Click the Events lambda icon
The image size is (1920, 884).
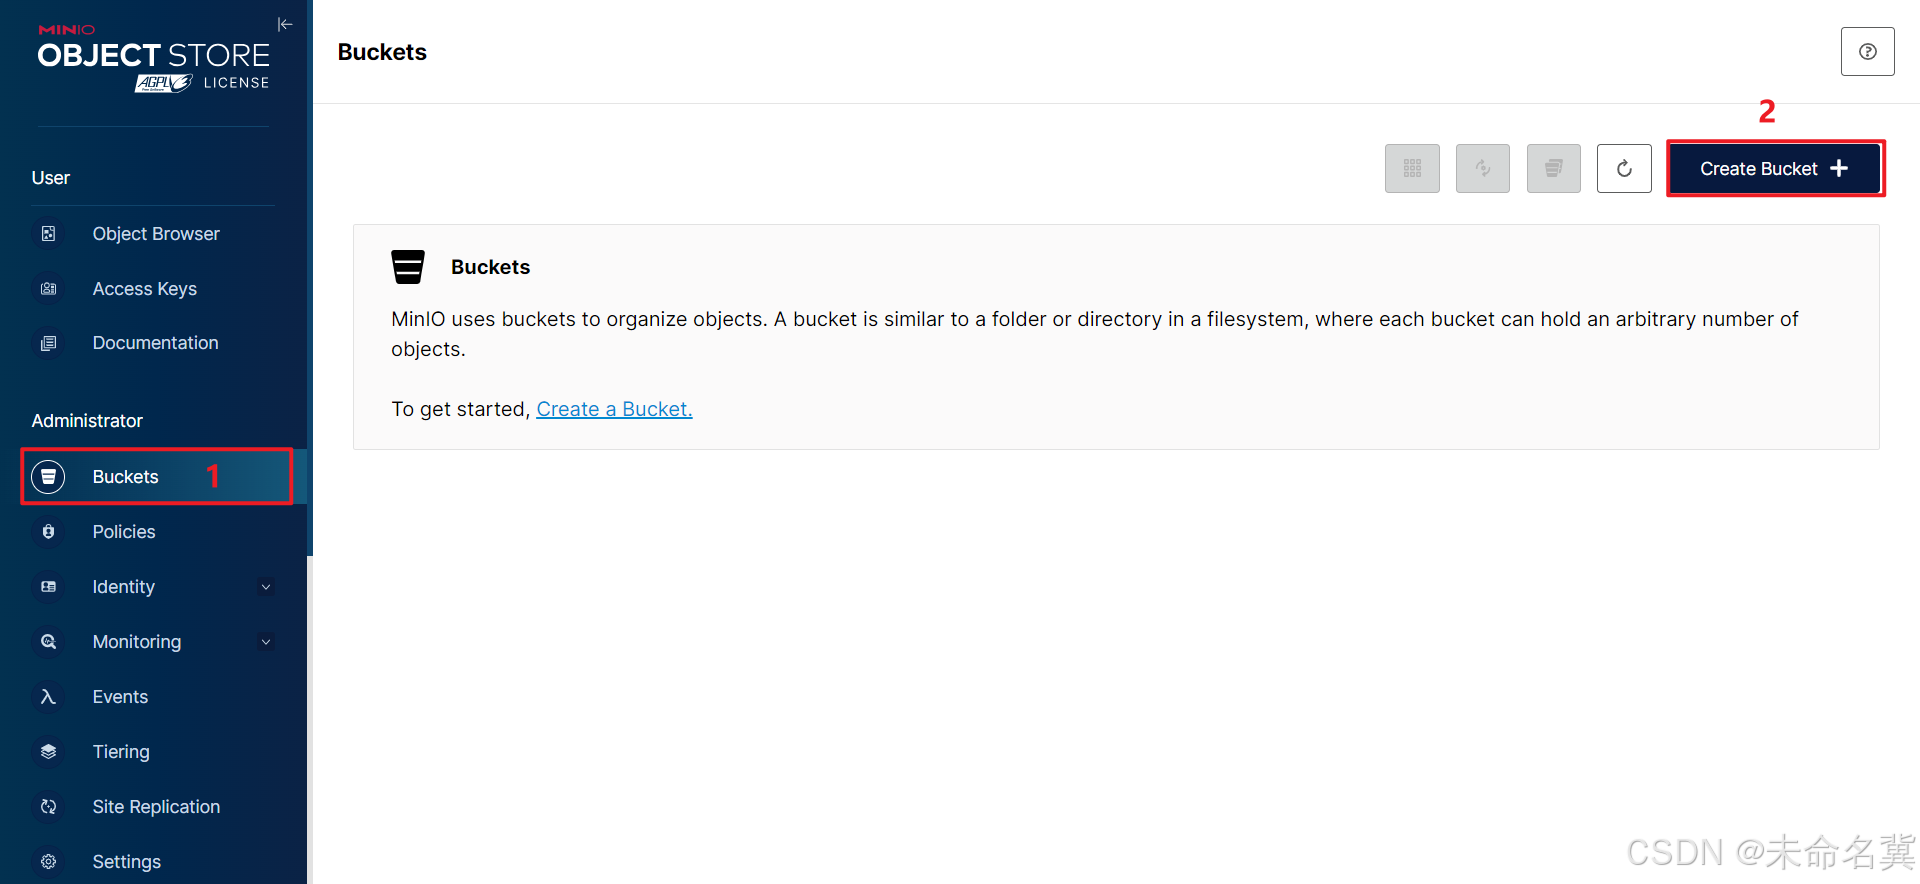(x=48, y=697)
